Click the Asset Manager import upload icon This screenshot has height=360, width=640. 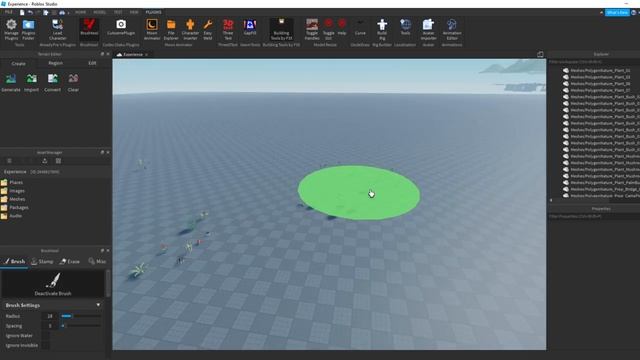45,161
